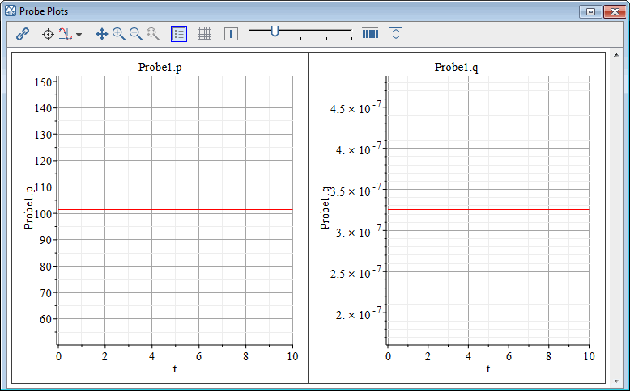Click the plot columns slider handle
Screen dimensions: 630x391
[274, 31]
